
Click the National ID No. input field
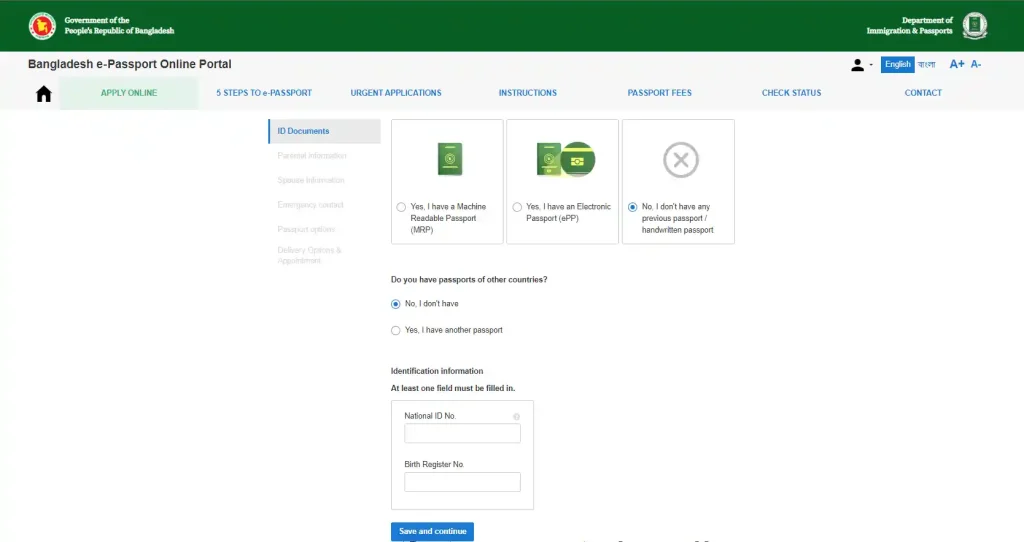point(462,433)
